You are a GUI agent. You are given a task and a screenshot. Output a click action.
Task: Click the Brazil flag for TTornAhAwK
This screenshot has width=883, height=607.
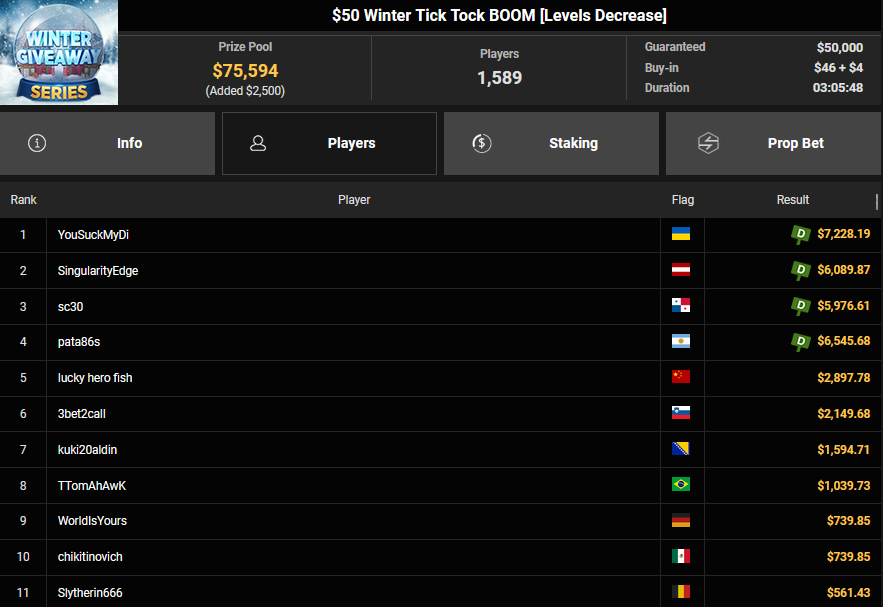(x=681, y=485)
